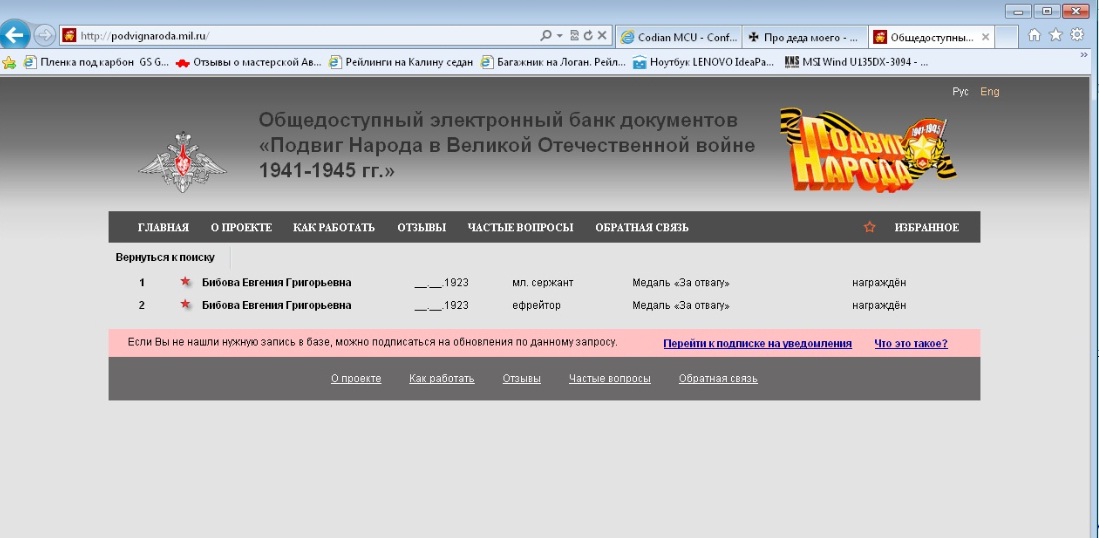
Task: Click the URL address bar field
Action: (x=300, y=36)
